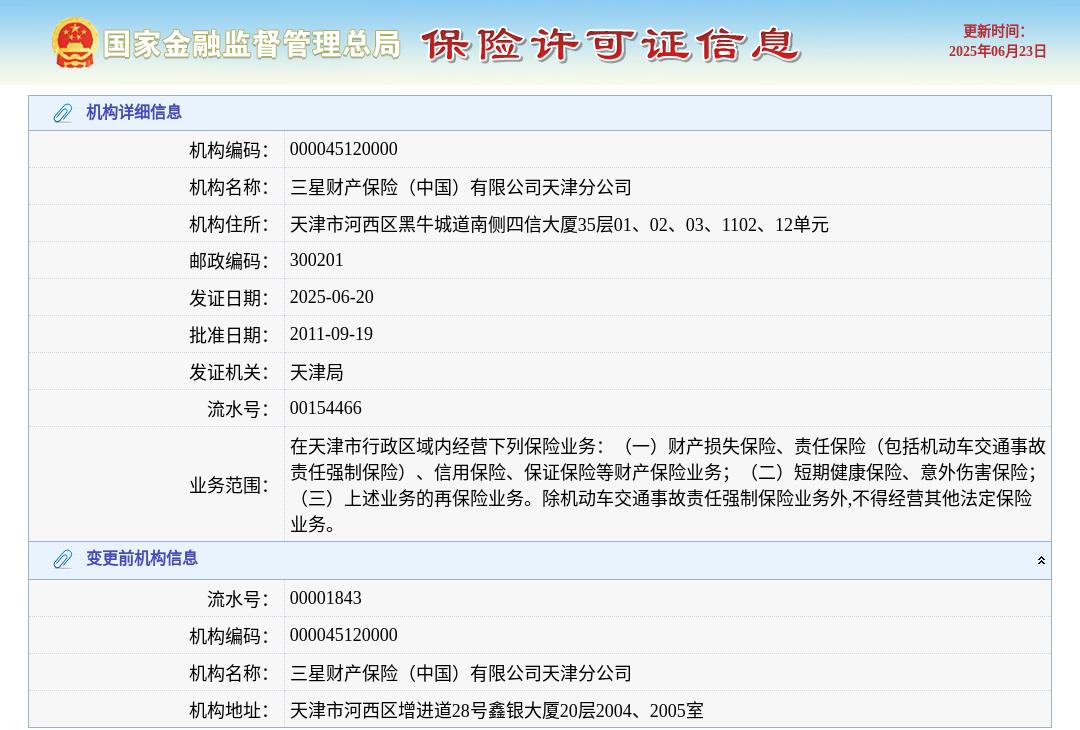Click the 机构详细信息 section header title
This screenshot has width=1080, height=730.
[x=134, y=112]
